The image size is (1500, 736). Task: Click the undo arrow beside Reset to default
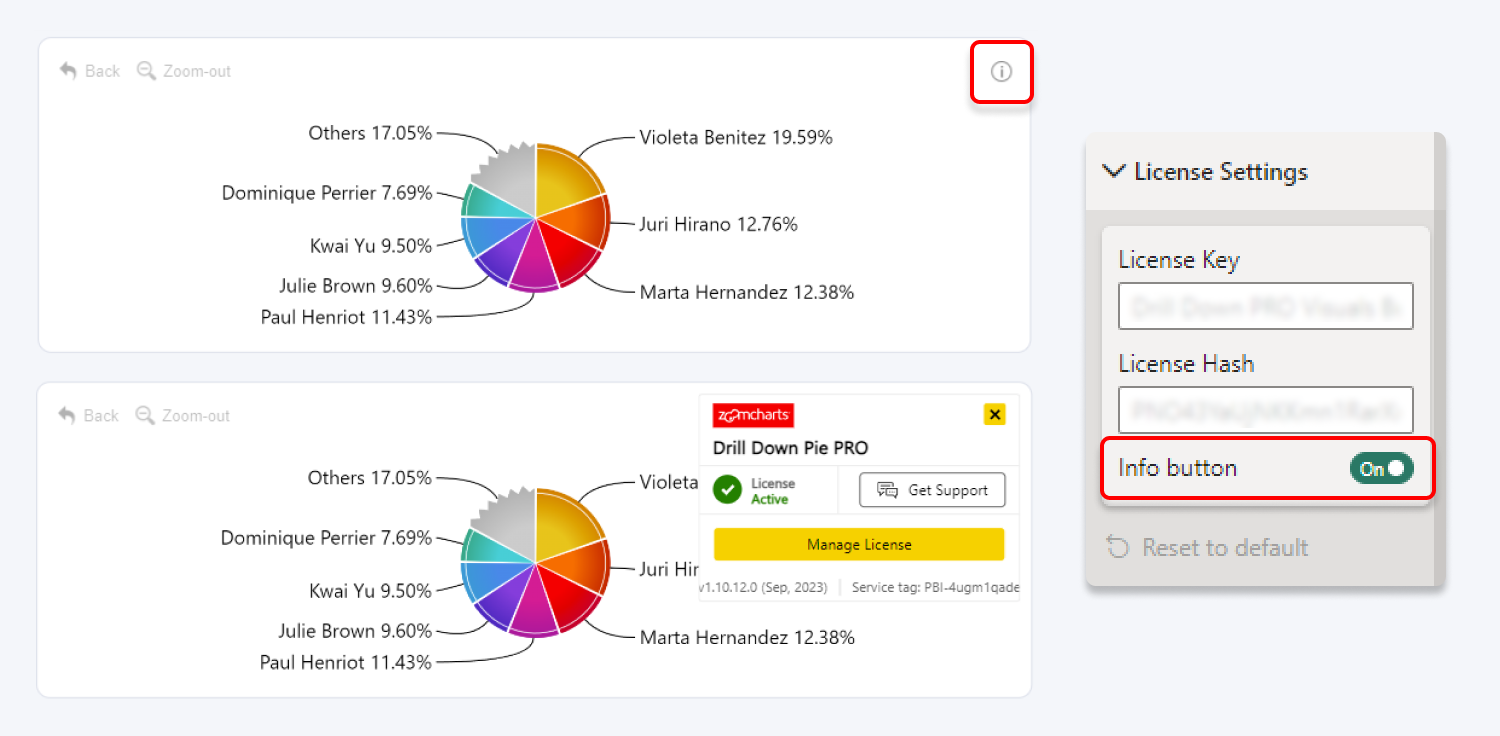[1117, 547]
